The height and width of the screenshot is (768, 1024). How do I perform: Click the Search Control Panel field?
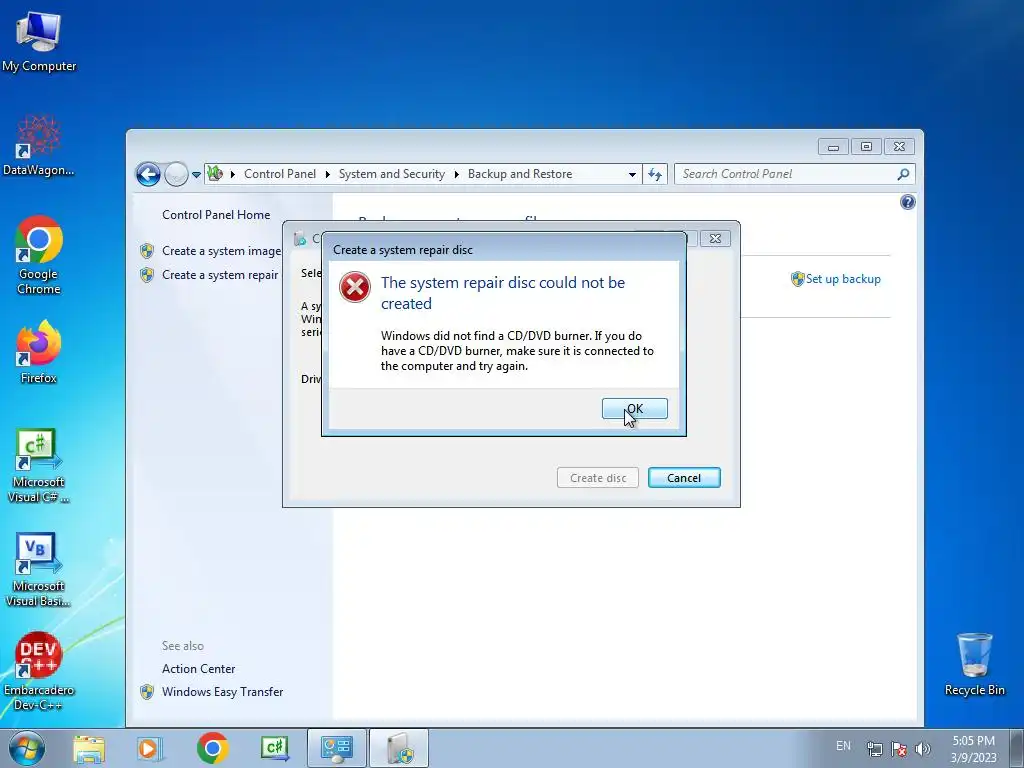point(786,174)
